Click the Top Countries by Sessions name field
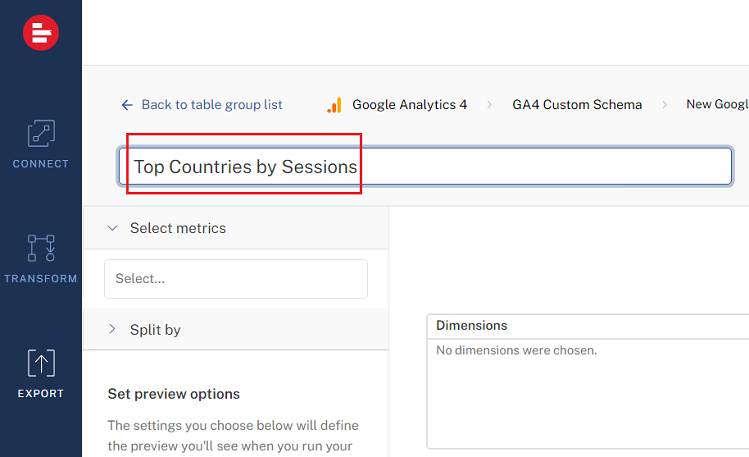This screenshot has height=457, width=749. pyautogui.click(x=425, y=166)
